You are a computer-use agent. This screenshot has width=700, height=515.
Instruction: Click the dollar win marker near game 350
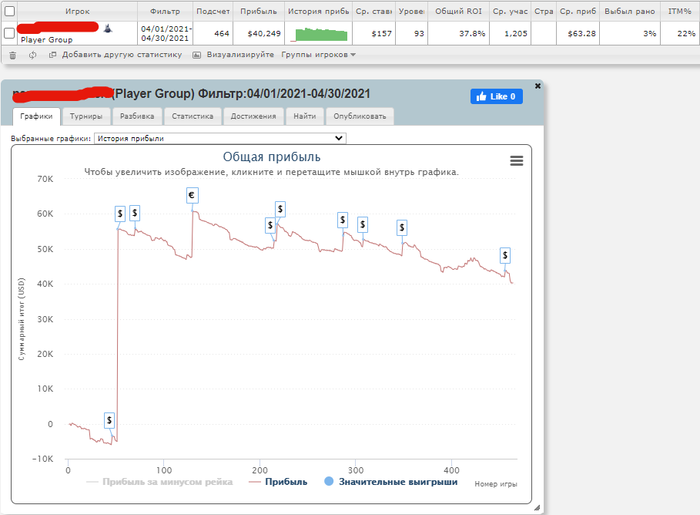click(x=402, y=228)
